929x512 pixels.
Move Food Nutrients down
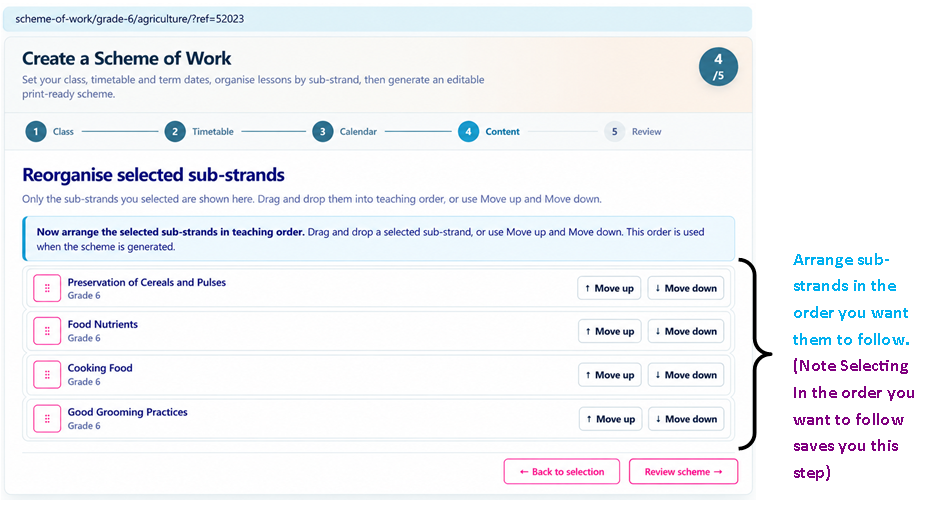tap(686, 331)
